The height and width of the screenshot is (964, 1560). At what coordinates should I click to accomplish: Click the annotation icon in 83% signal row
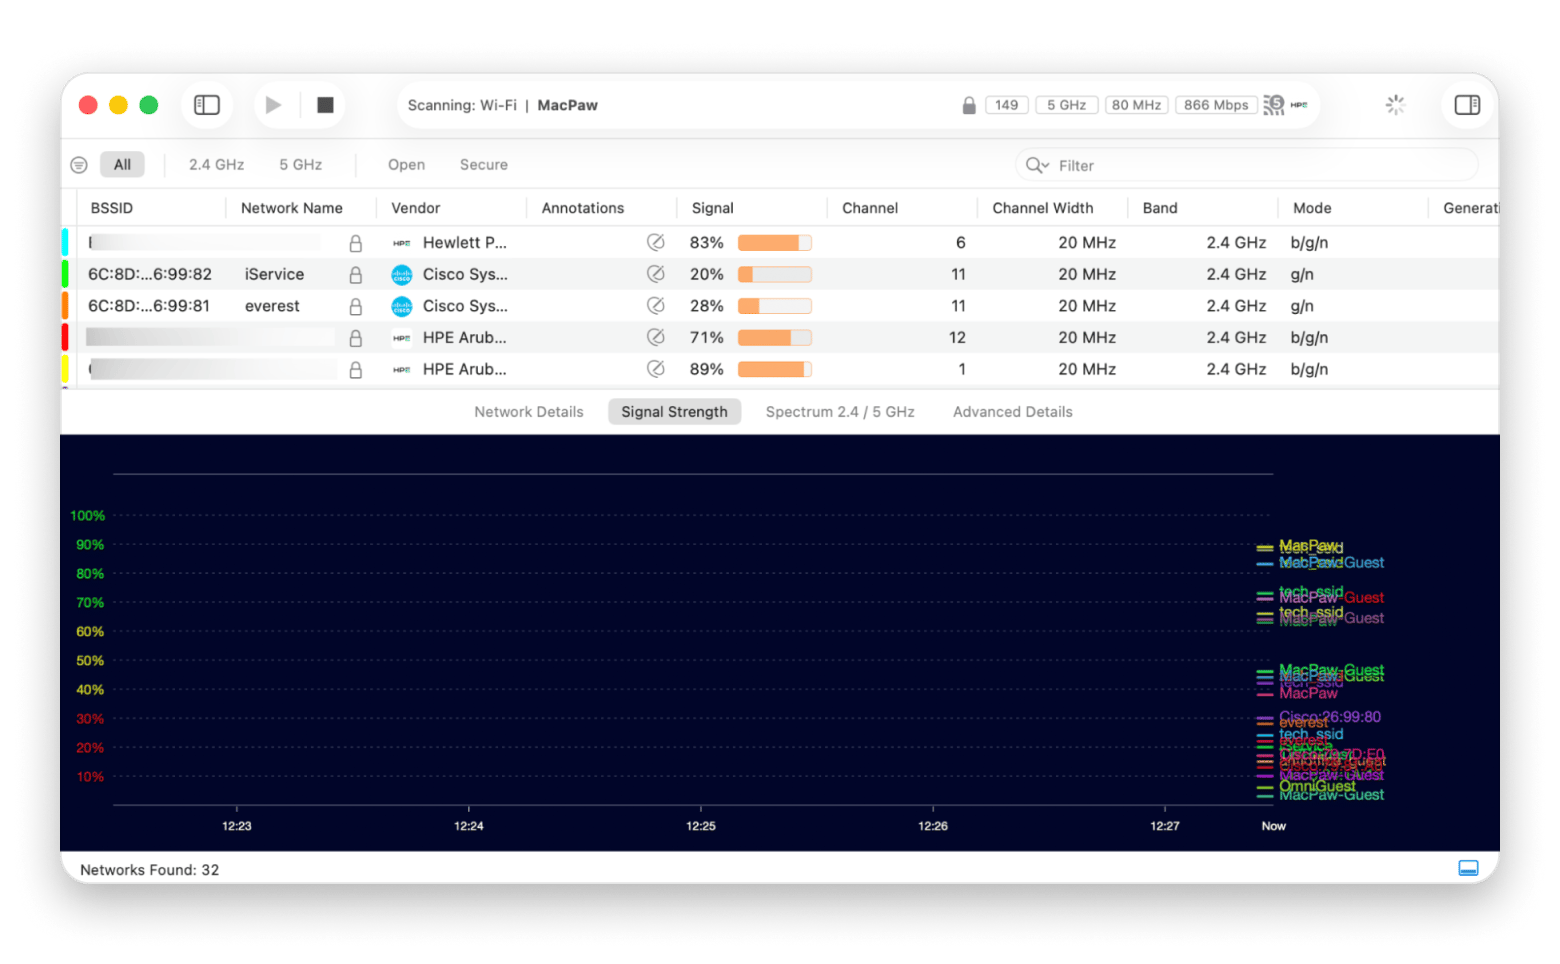tap(656, 242)
